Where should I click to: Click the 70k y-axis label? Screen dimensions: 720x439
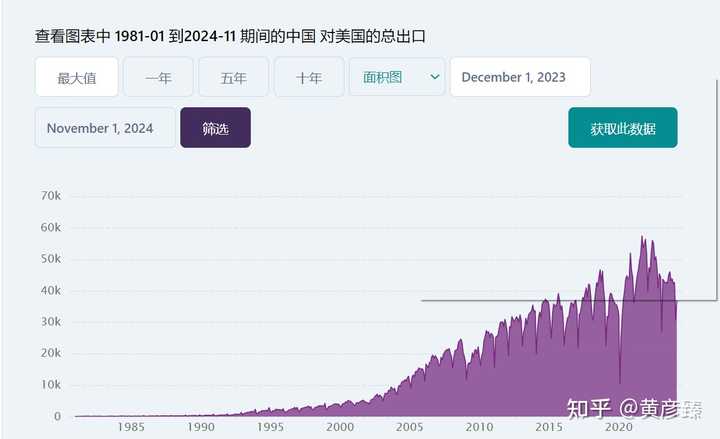[x=51, y=196]
